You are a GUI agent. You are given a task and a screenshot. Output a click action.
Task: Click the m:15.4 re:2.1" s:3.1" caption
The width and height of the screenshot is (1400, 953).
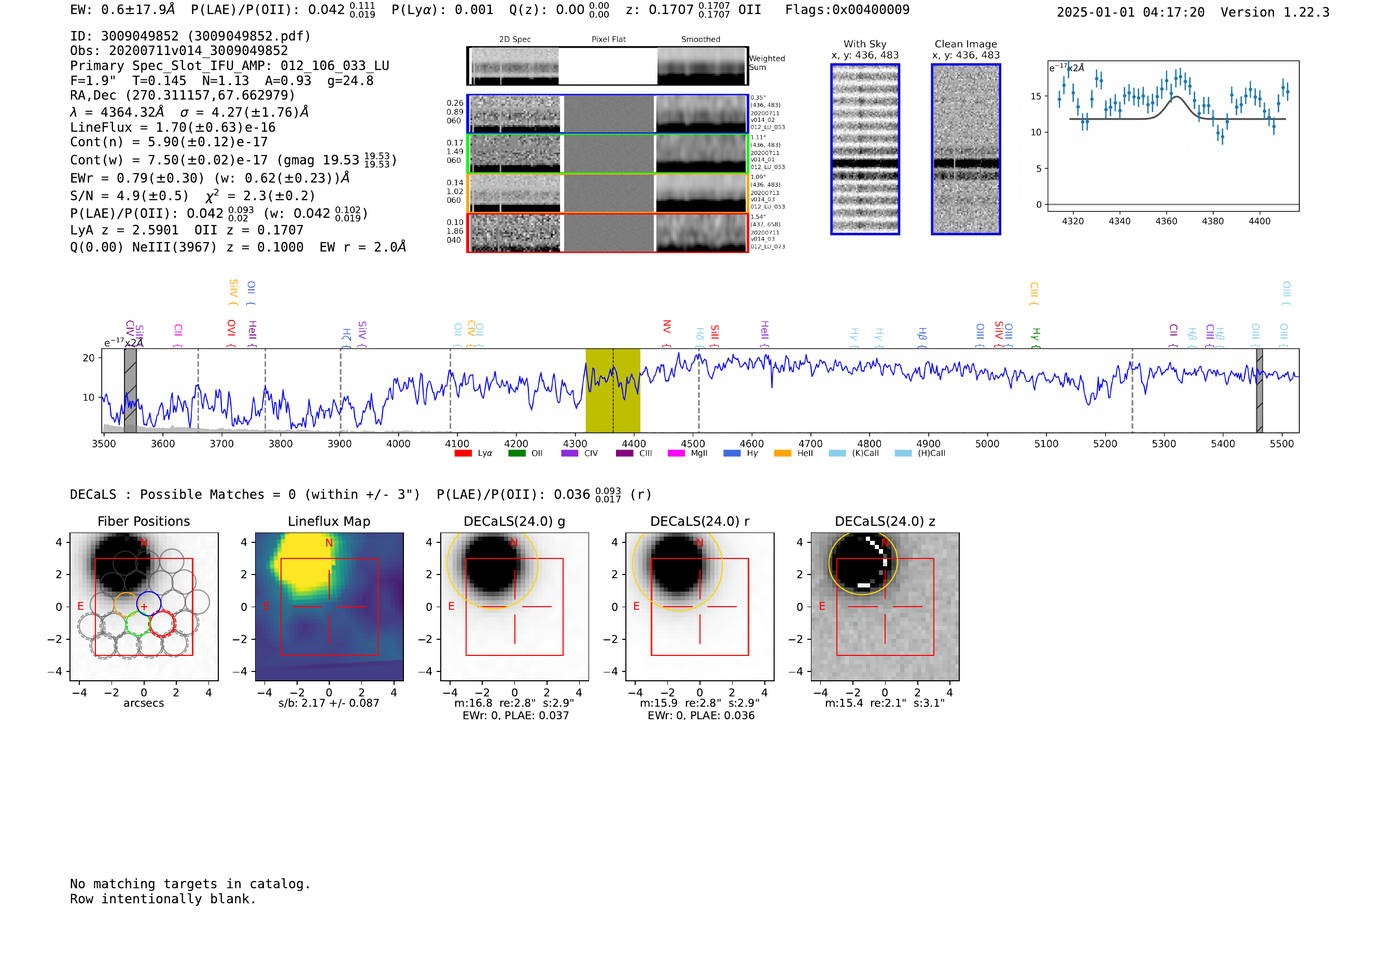pos(885,703)
